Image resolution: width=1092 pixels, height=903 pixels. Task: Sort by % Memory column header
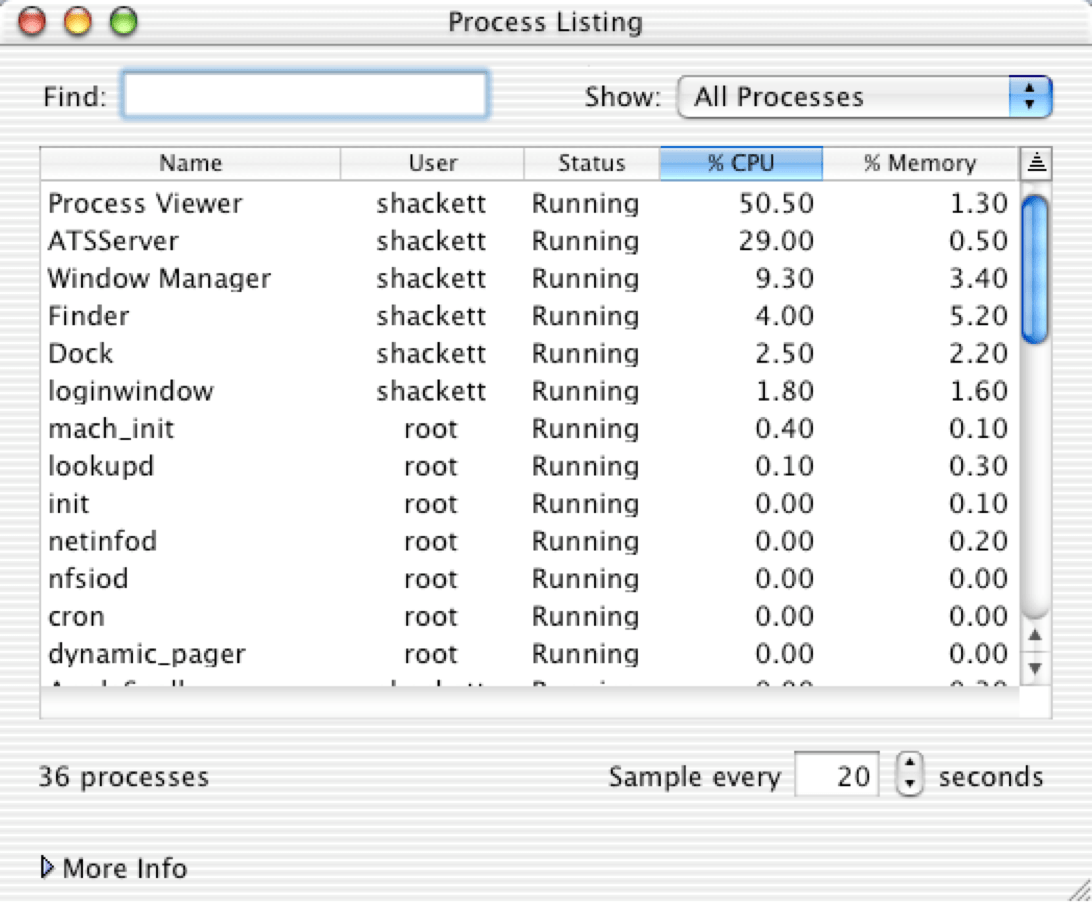click(919, 163)
